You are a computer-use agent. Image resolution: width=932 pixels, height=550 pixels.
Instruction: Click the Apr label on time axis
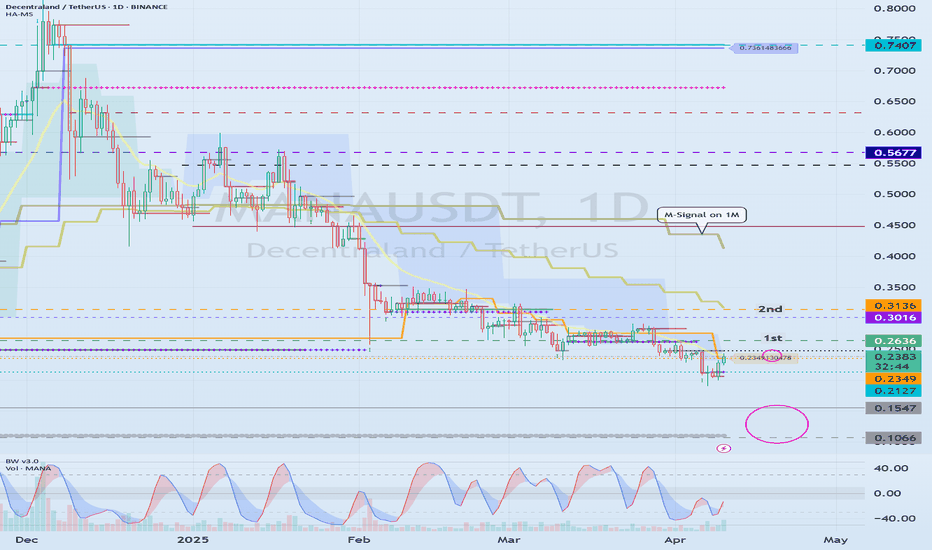675,540
